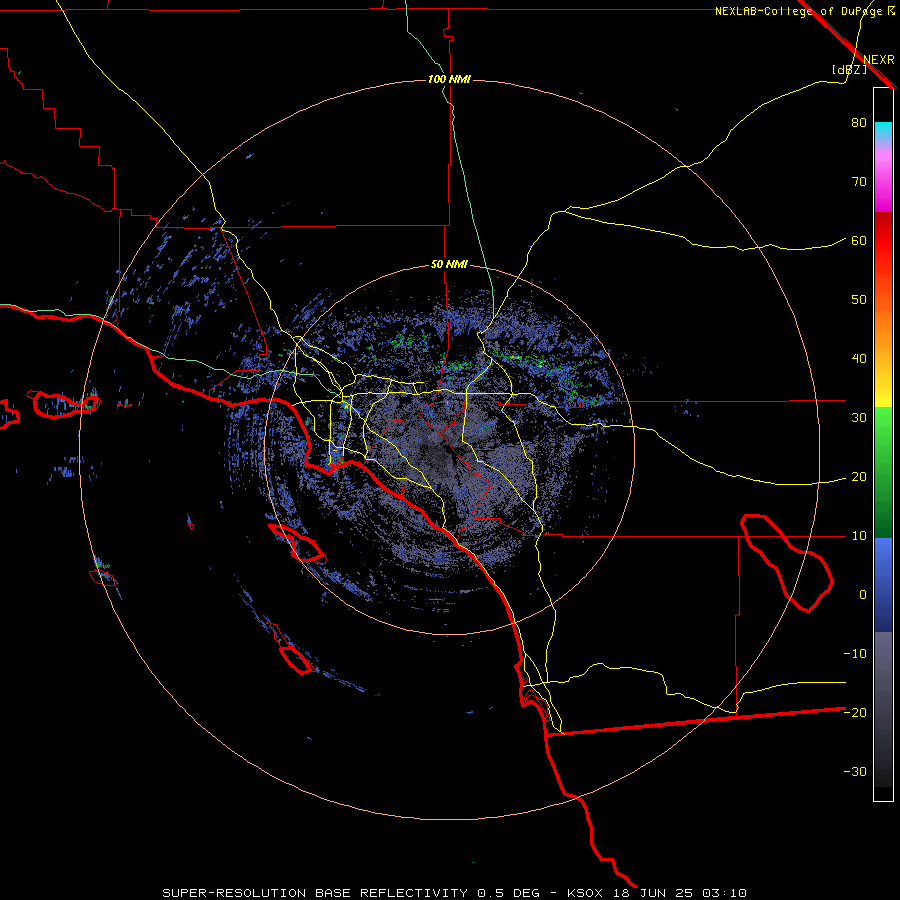Click the 60 value on the dBZ scale
This screenshot has height=900, width=900.
tap(859, 240)
